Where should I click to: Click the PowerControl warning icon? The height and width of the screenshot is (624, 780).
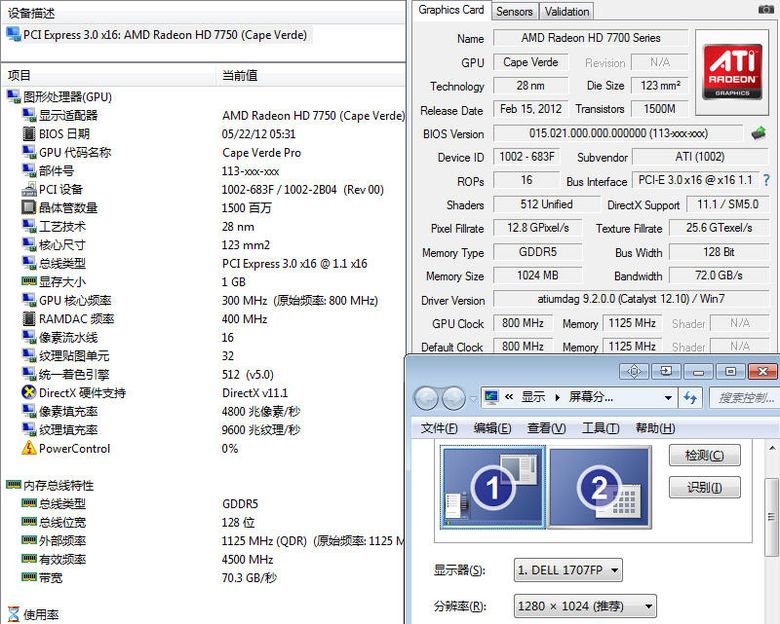(29, 448)
